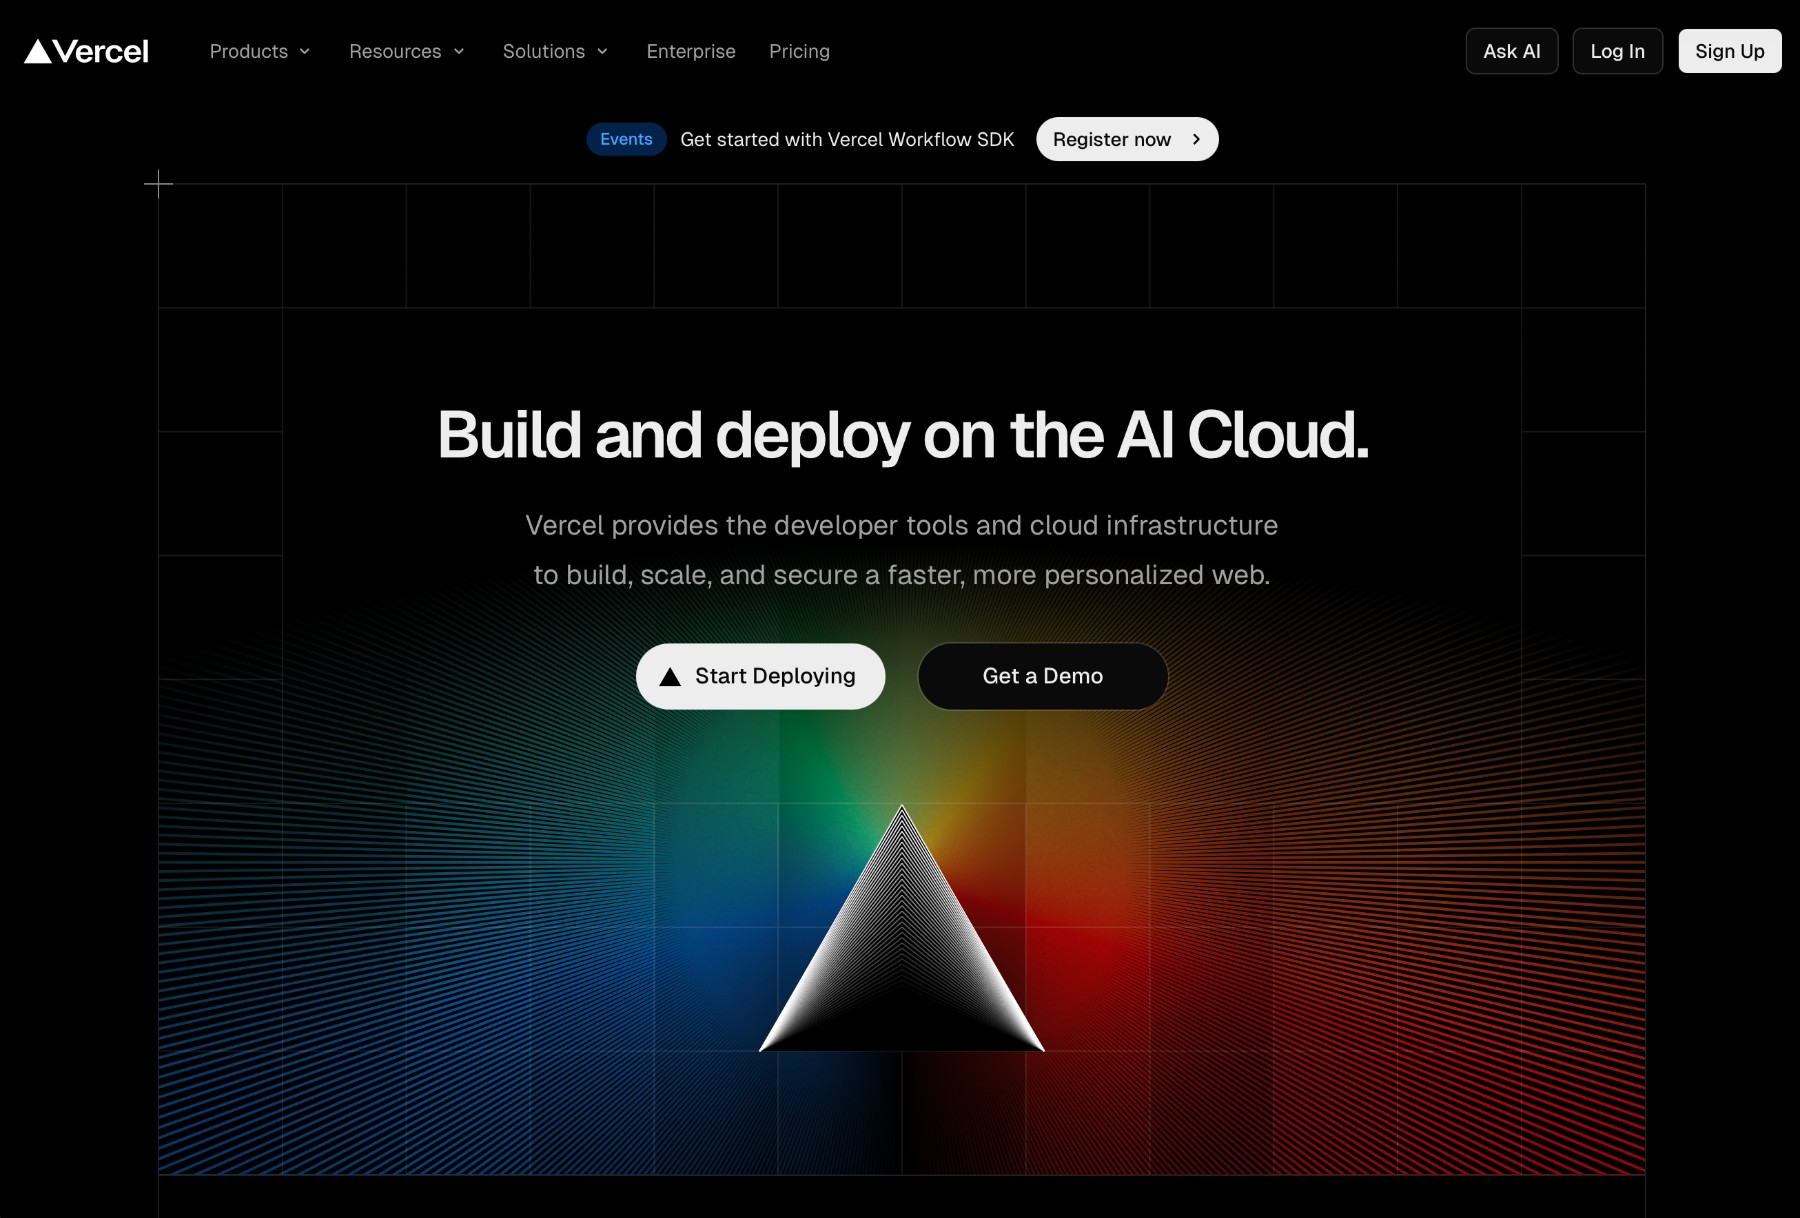1800x1218 pixels.
Task: Click the Get a Demo button
Action: 1042,677
